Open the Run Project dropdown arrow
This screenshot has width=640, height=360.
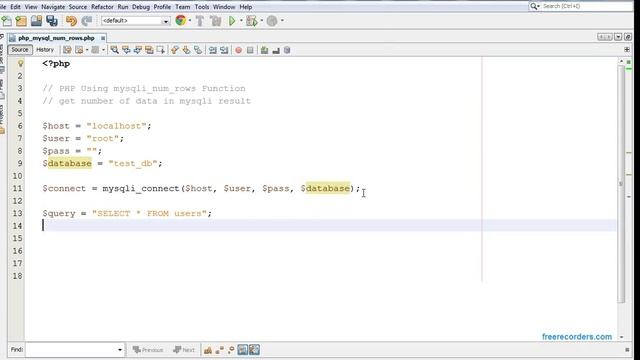pos(241,21)
